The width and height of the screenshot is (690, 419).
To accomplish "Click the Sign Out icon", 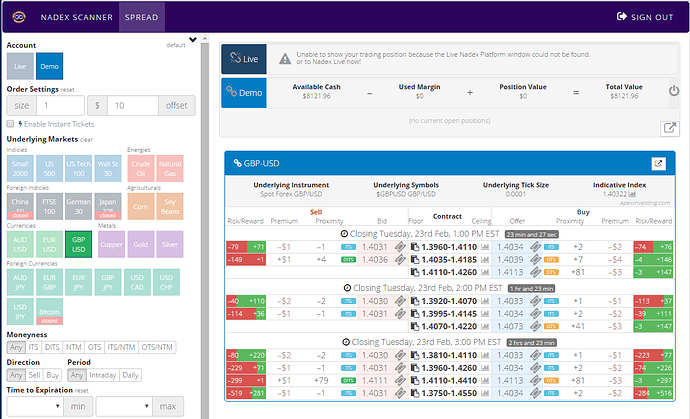I will tap(623, 17).
